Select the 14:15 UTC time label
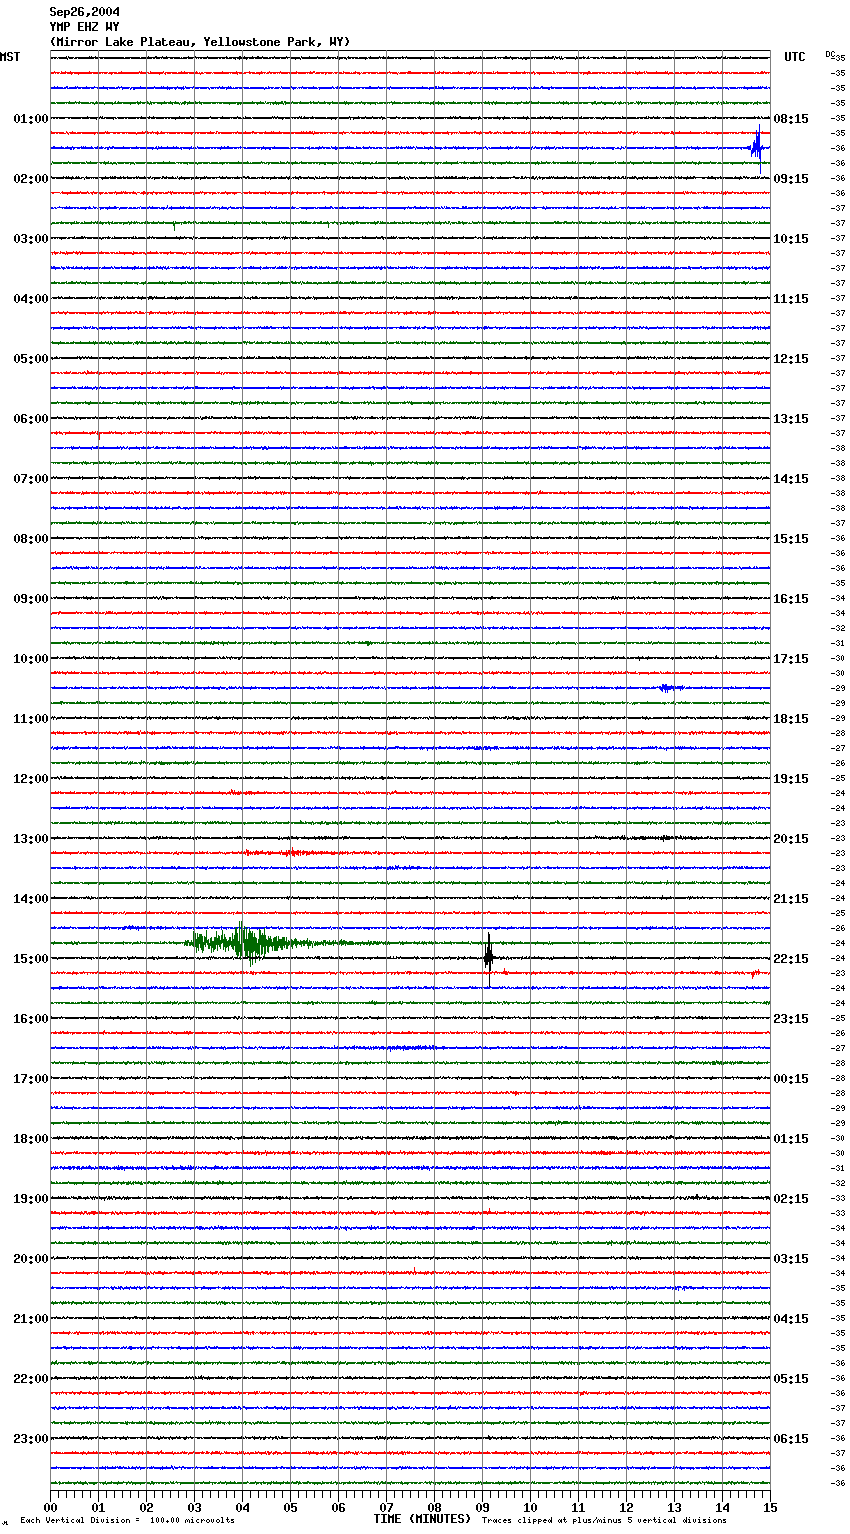Viewport: 850px width, 1534px height. [791, 479]
